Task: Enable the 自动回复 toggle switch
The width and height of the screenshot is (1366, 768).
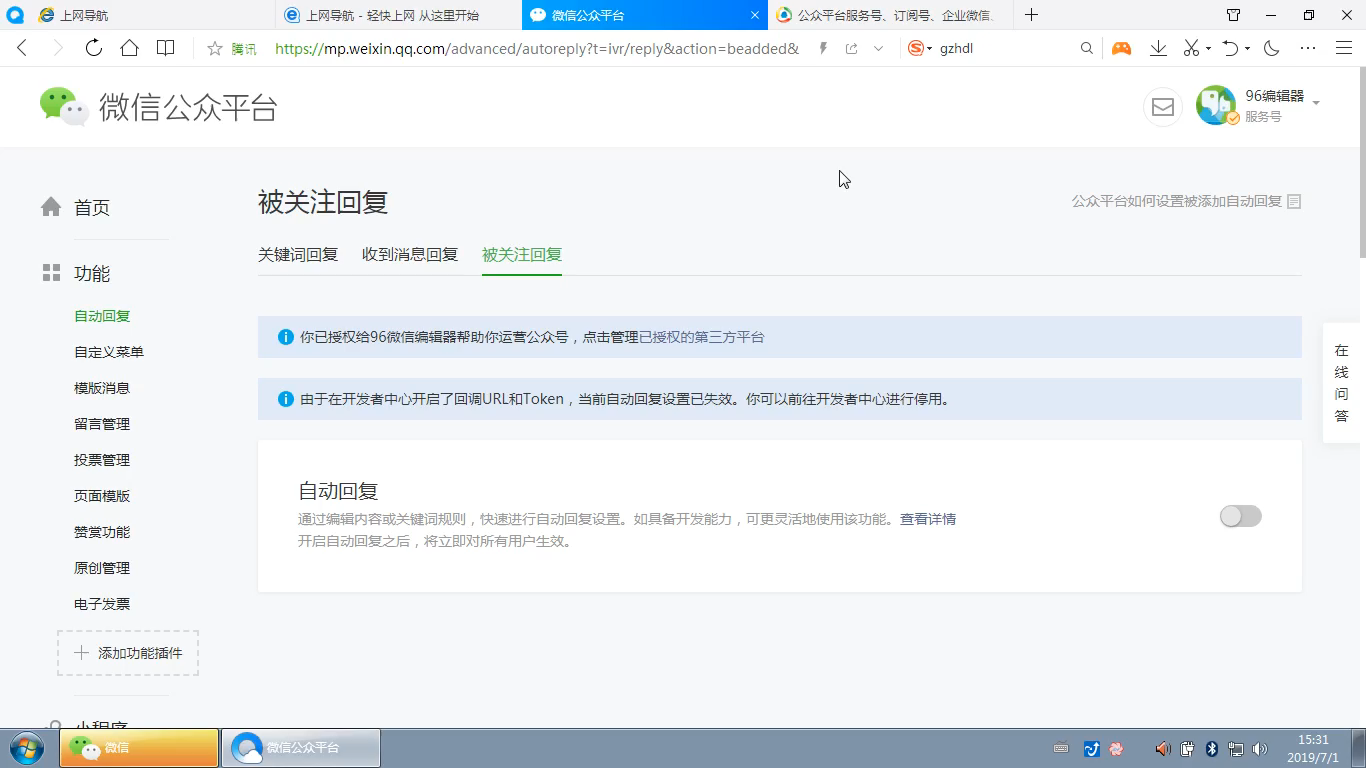Action: 1240,515
